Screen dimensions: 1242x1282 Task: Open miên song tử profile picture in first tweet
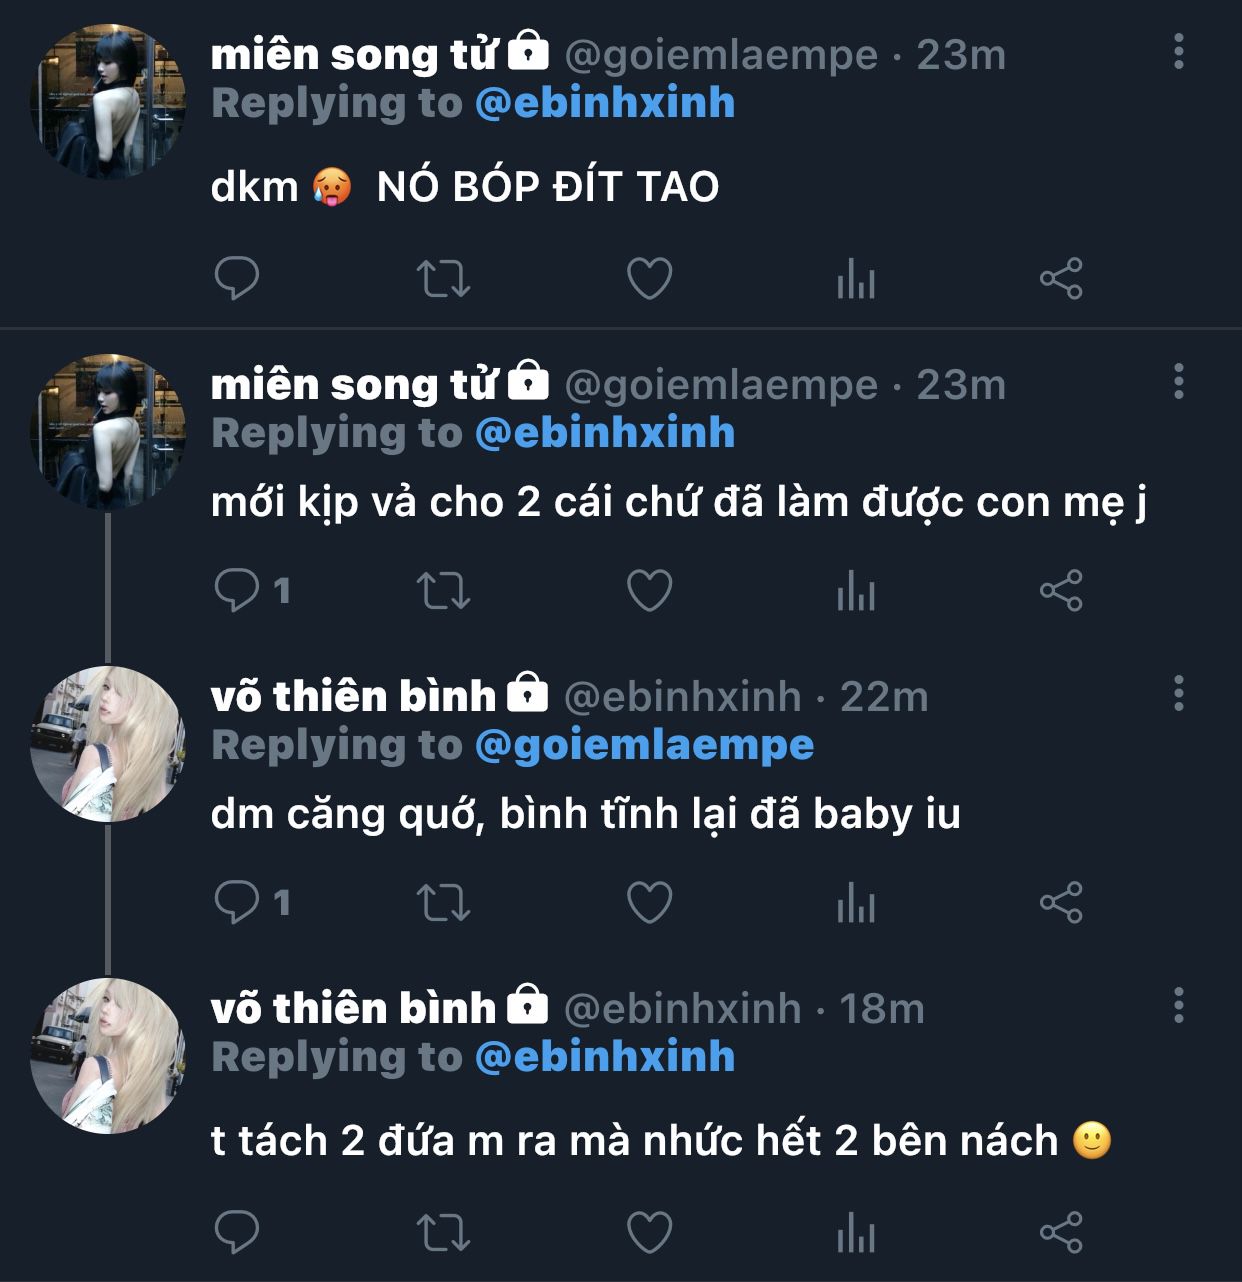click(x=111, y=101)
